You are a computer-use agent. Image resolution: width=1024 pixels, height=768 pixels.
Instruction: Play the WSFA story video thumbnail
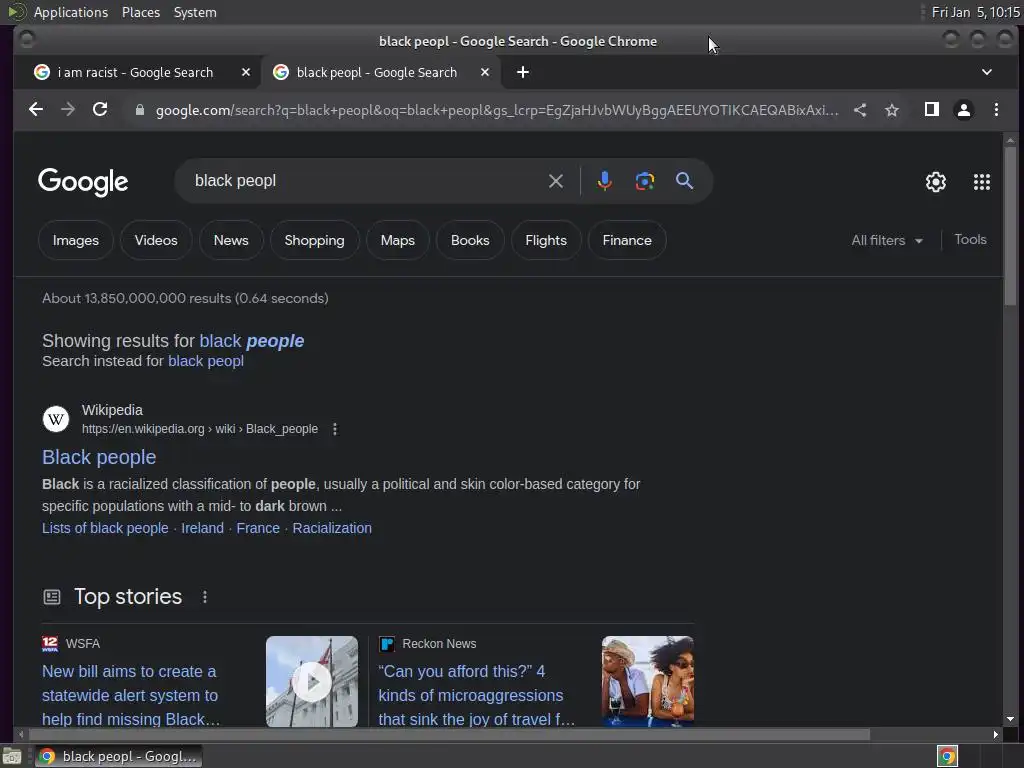pyautogui.click(x=312, y=681)
